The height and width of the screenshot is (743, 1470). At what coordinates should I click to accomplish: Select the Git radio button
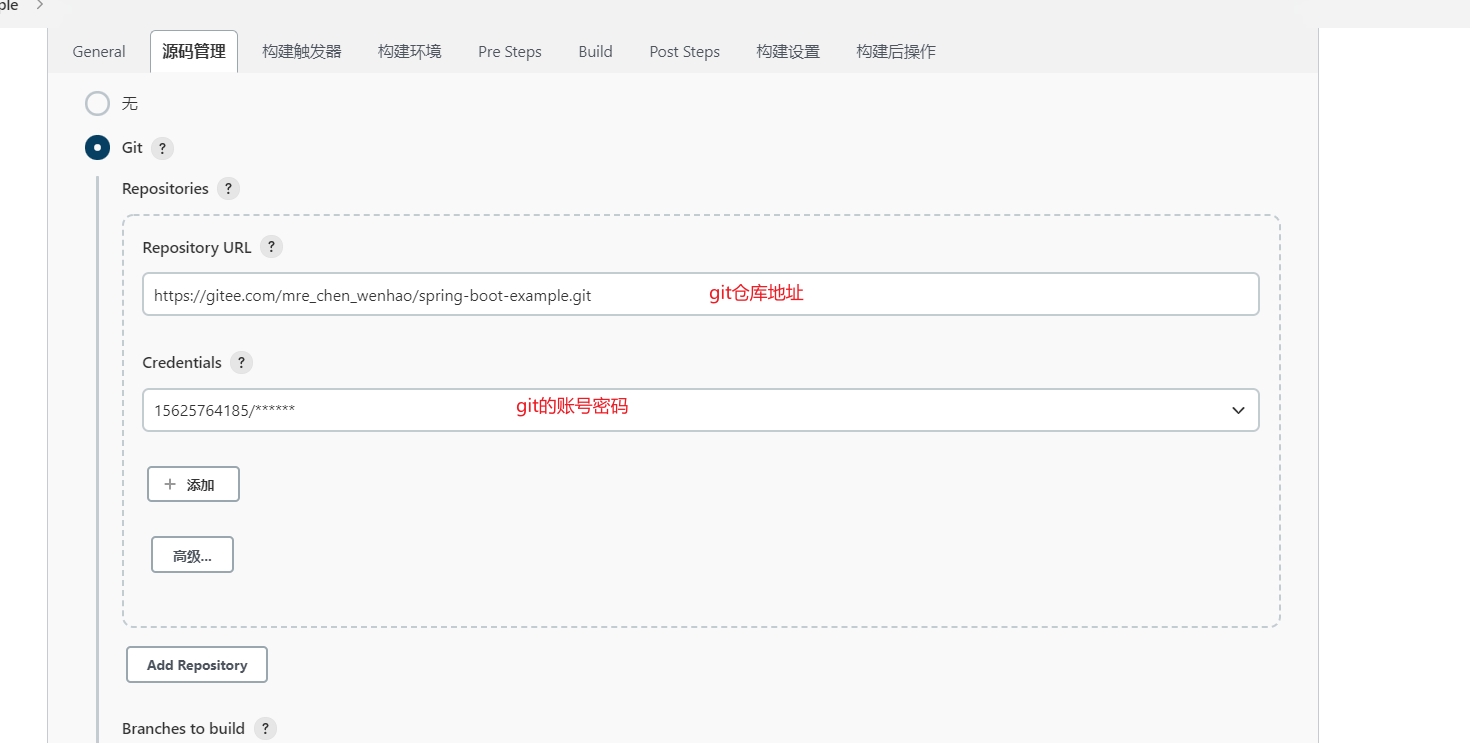click(x=97, y=147)
